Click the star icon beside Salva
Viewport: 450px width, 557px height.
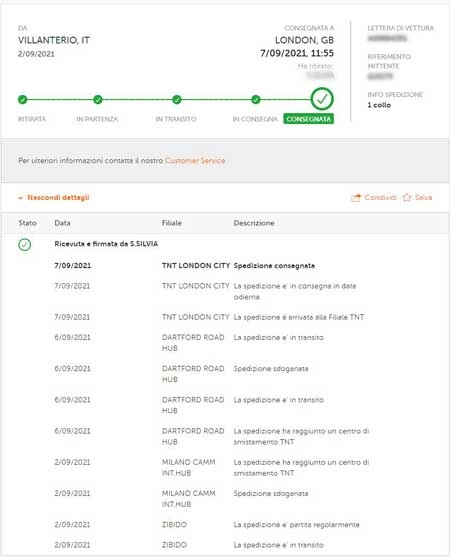(407, 198)
